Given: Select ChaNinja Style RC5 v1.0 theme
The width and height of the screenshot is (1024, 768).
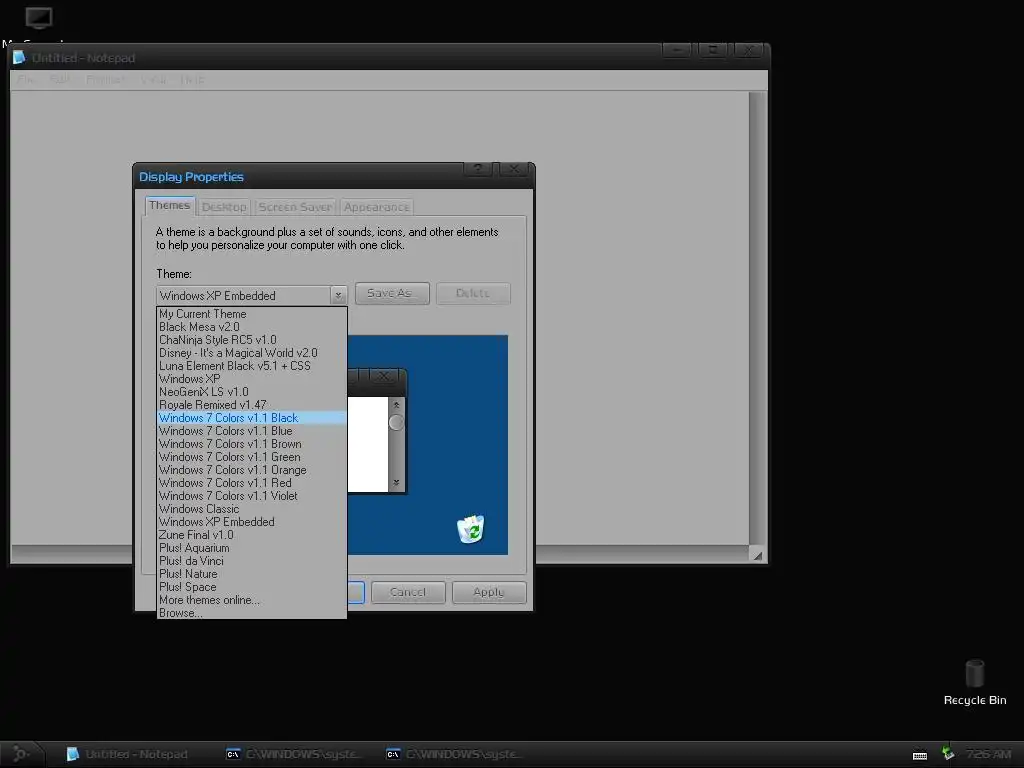Looking at the screenshot, I should pyautogui.click(x=251, y=340).
